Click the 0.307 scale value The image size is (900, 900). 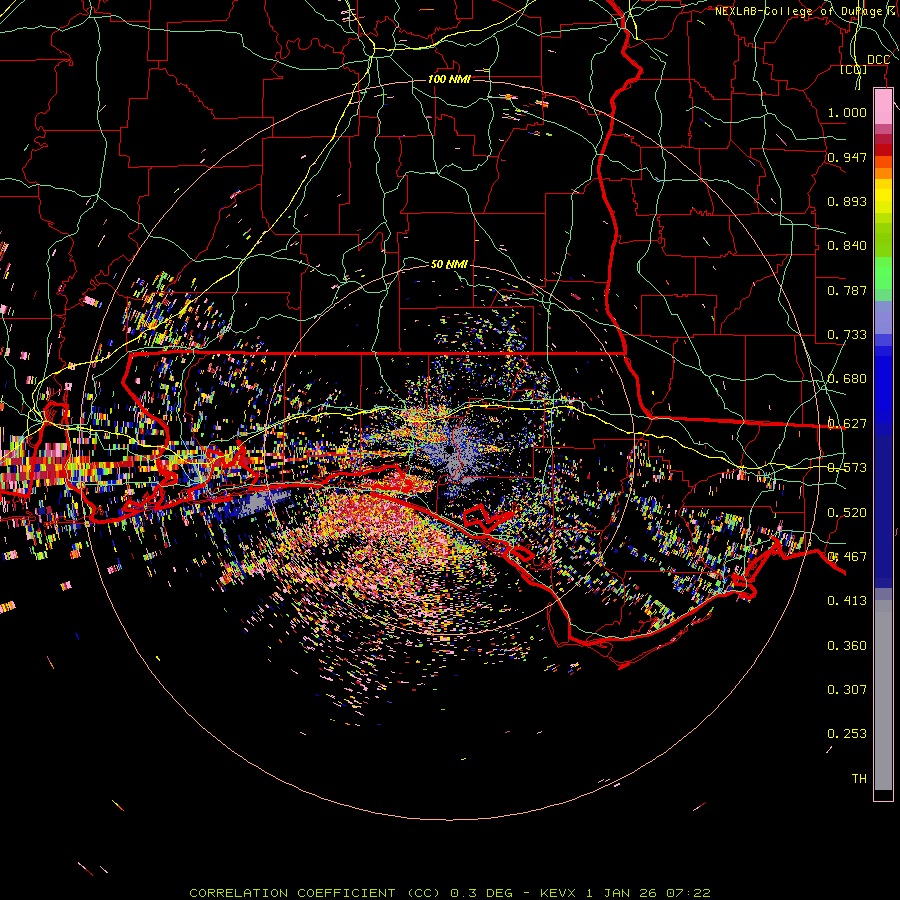847,689
